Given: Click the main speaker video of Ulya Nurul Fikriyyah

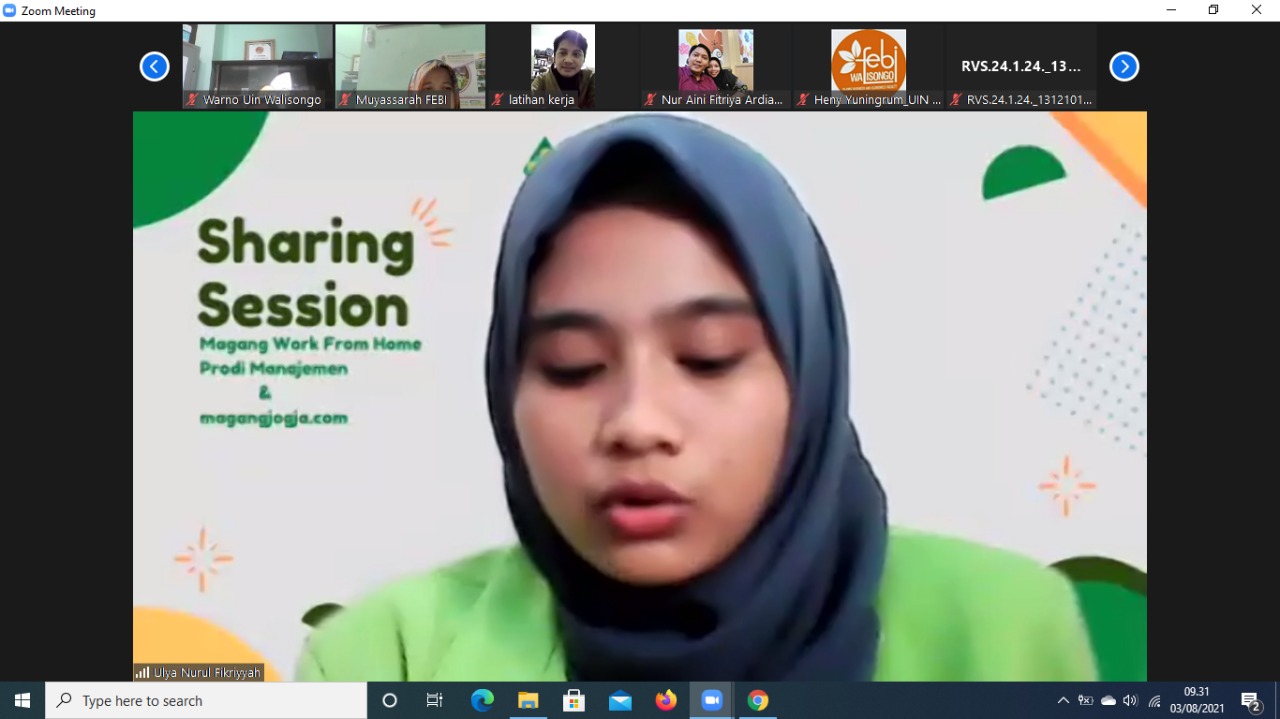Looking at the screenshot, I should pos(640,396).
